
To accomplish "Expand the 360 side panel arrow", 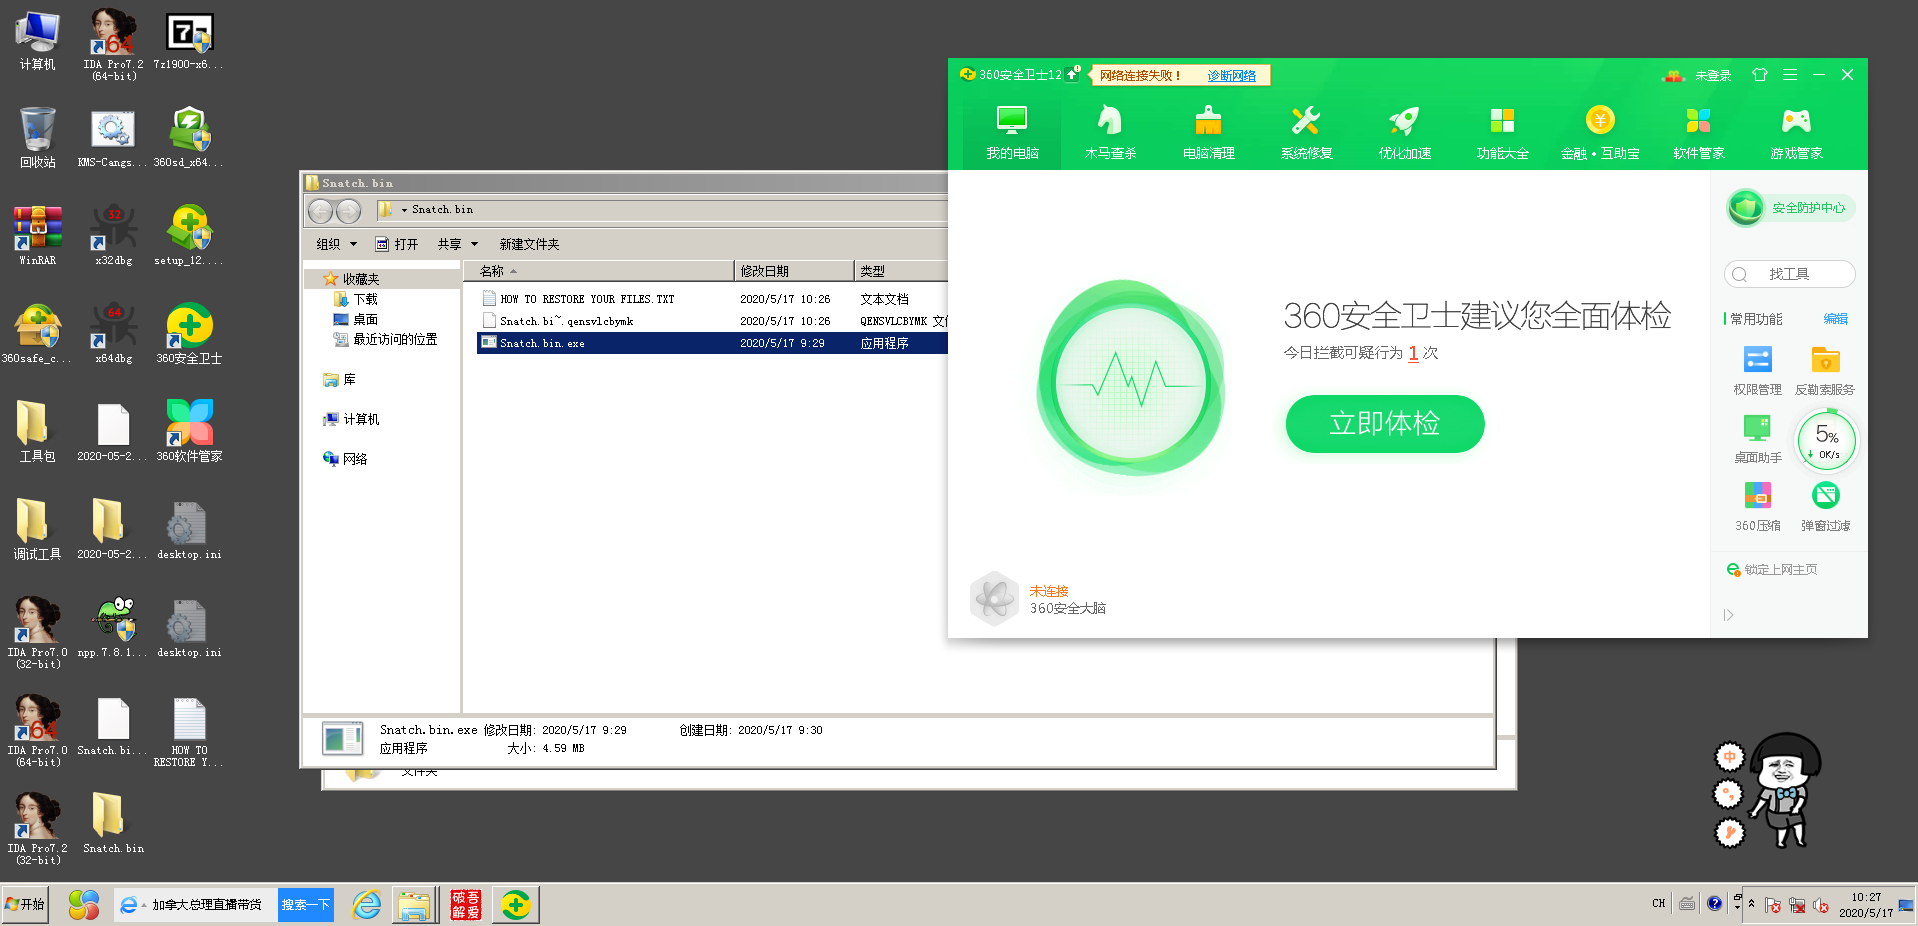I will click(1728, 615).
